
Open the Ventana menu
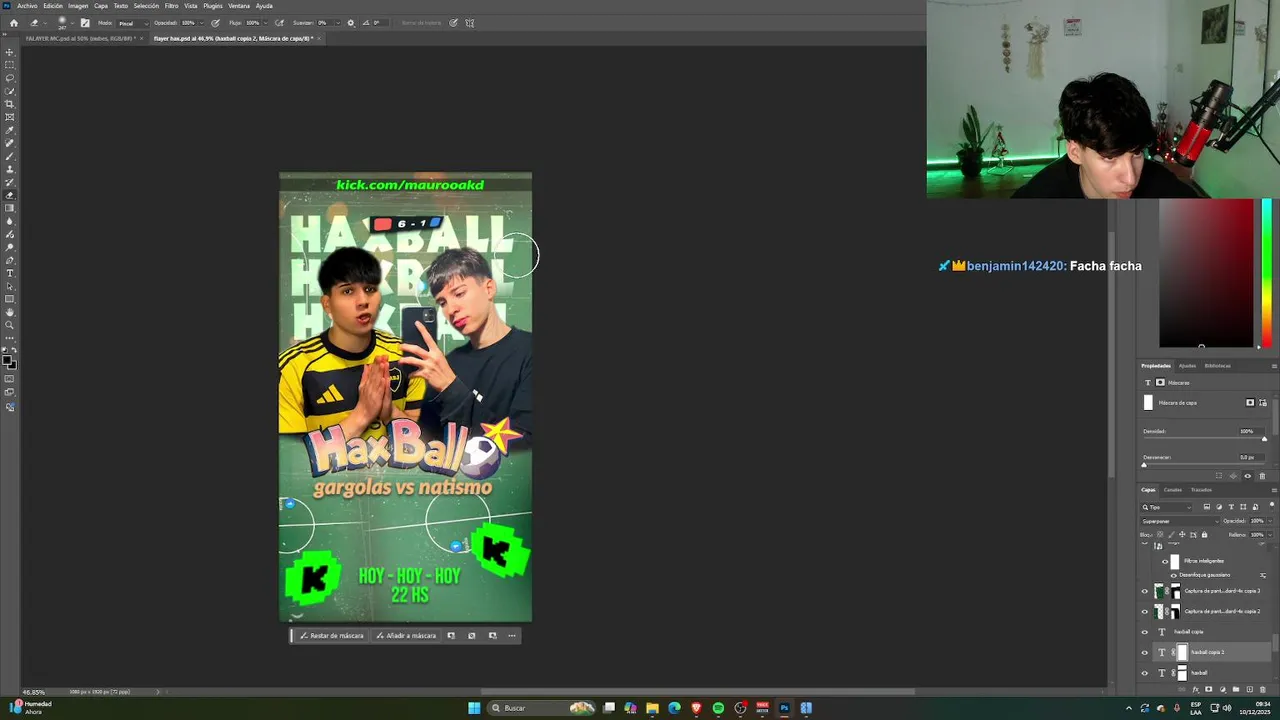pos(239,6)
